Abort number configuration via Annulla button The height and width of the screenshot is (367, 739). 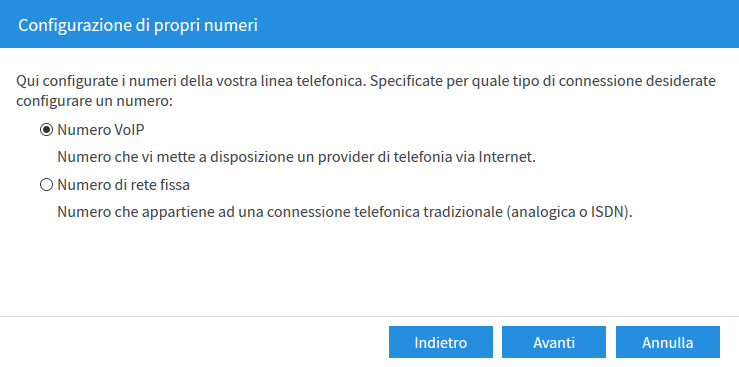[x=668, y=342]
